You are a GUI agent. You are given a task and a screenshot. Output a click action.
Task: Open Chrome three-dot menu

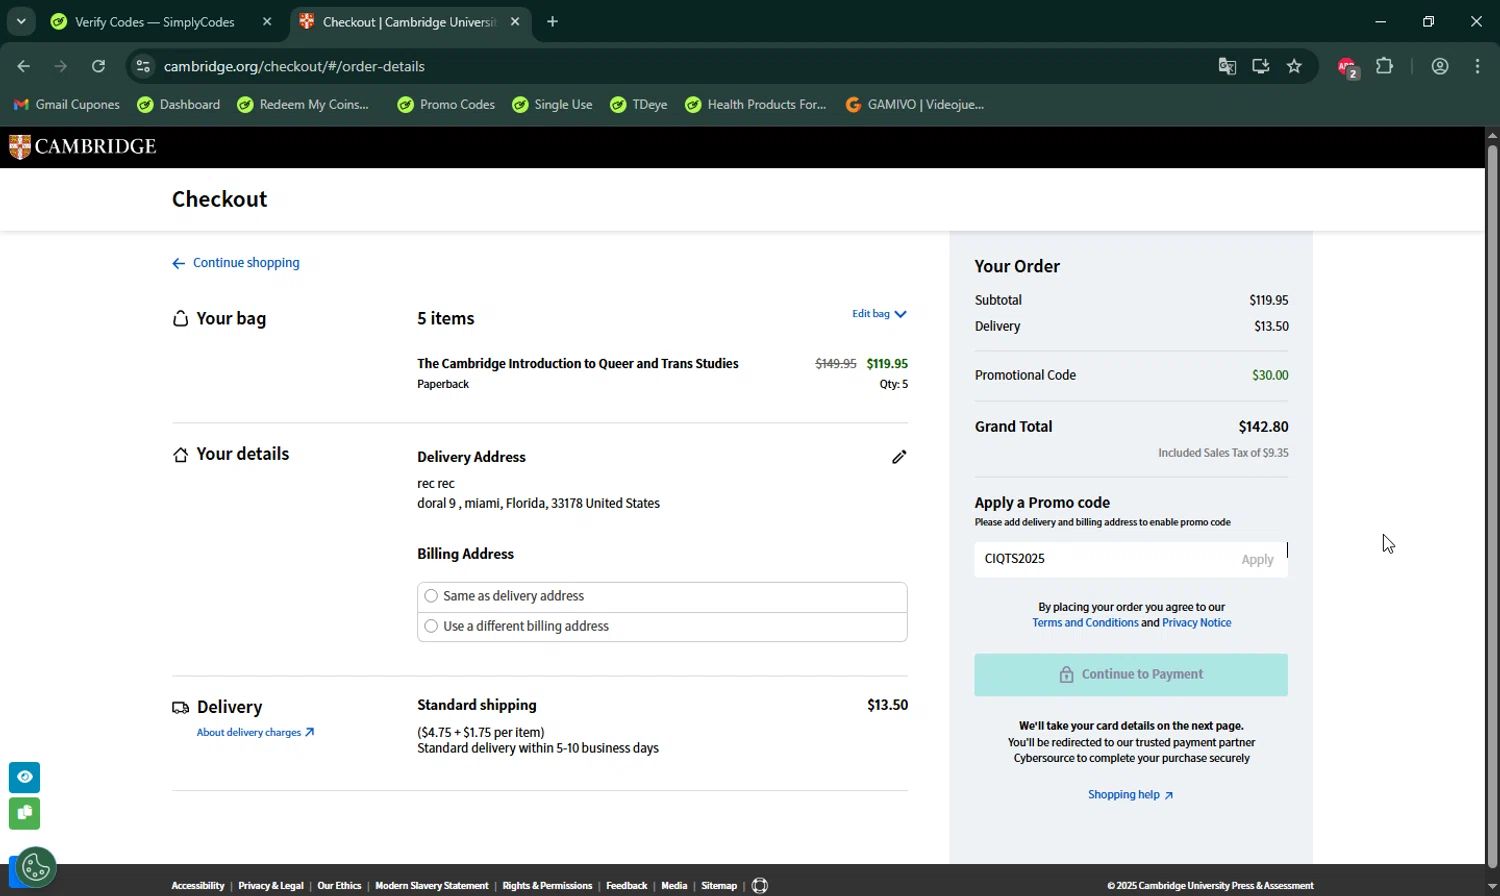pyautogui.click(x=1477, y=66)
